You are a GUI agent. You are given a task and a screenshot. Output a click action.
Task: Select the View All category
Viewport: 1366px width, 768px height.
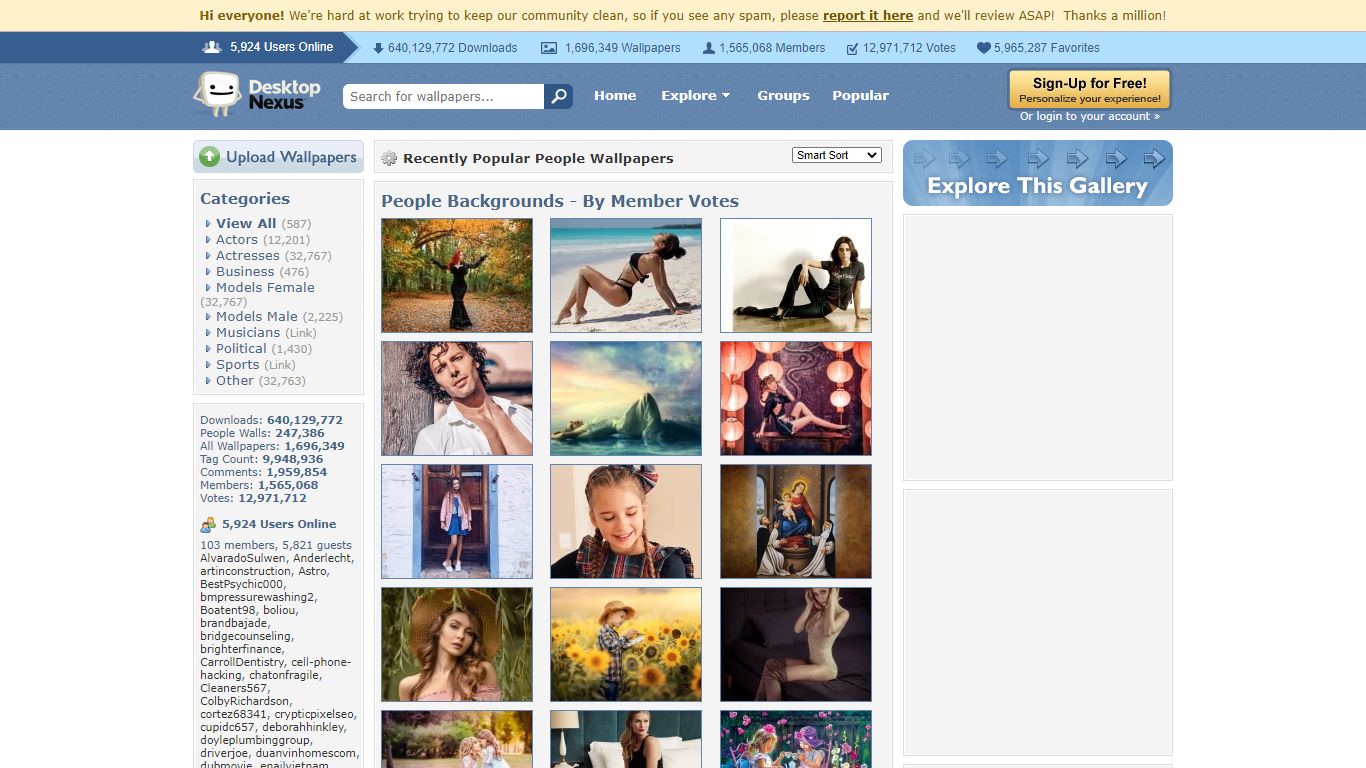[246, 224]
